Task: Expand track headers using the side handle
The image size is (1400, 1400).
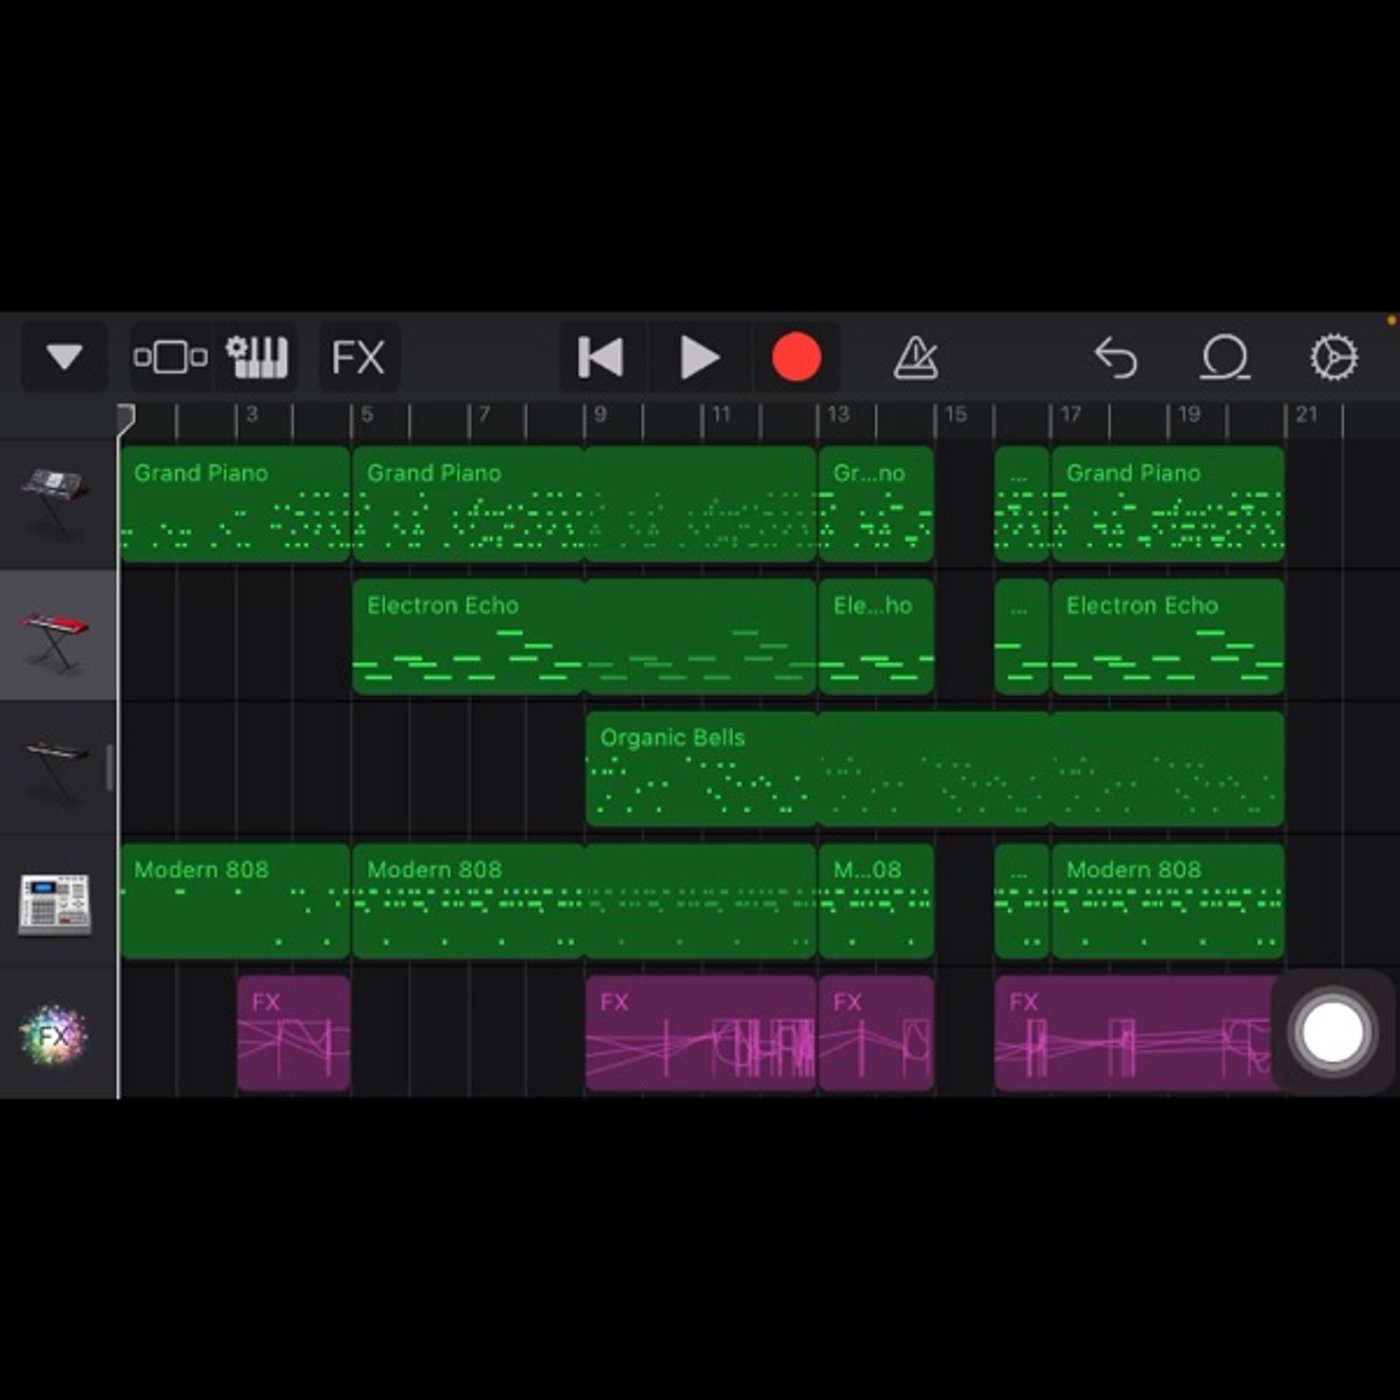Action: pyautogui.click(x=110, y=768)
